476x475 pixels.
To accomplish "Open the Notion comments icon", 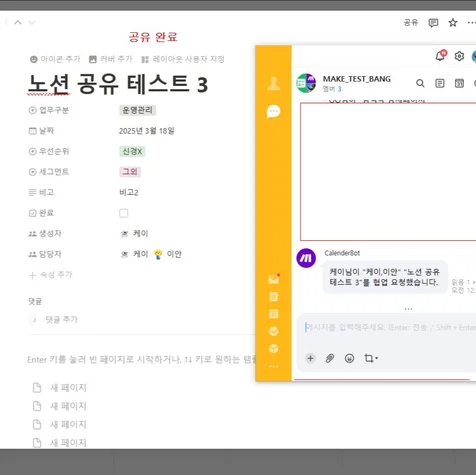I will pyautogui.click(x=433, y=23).
